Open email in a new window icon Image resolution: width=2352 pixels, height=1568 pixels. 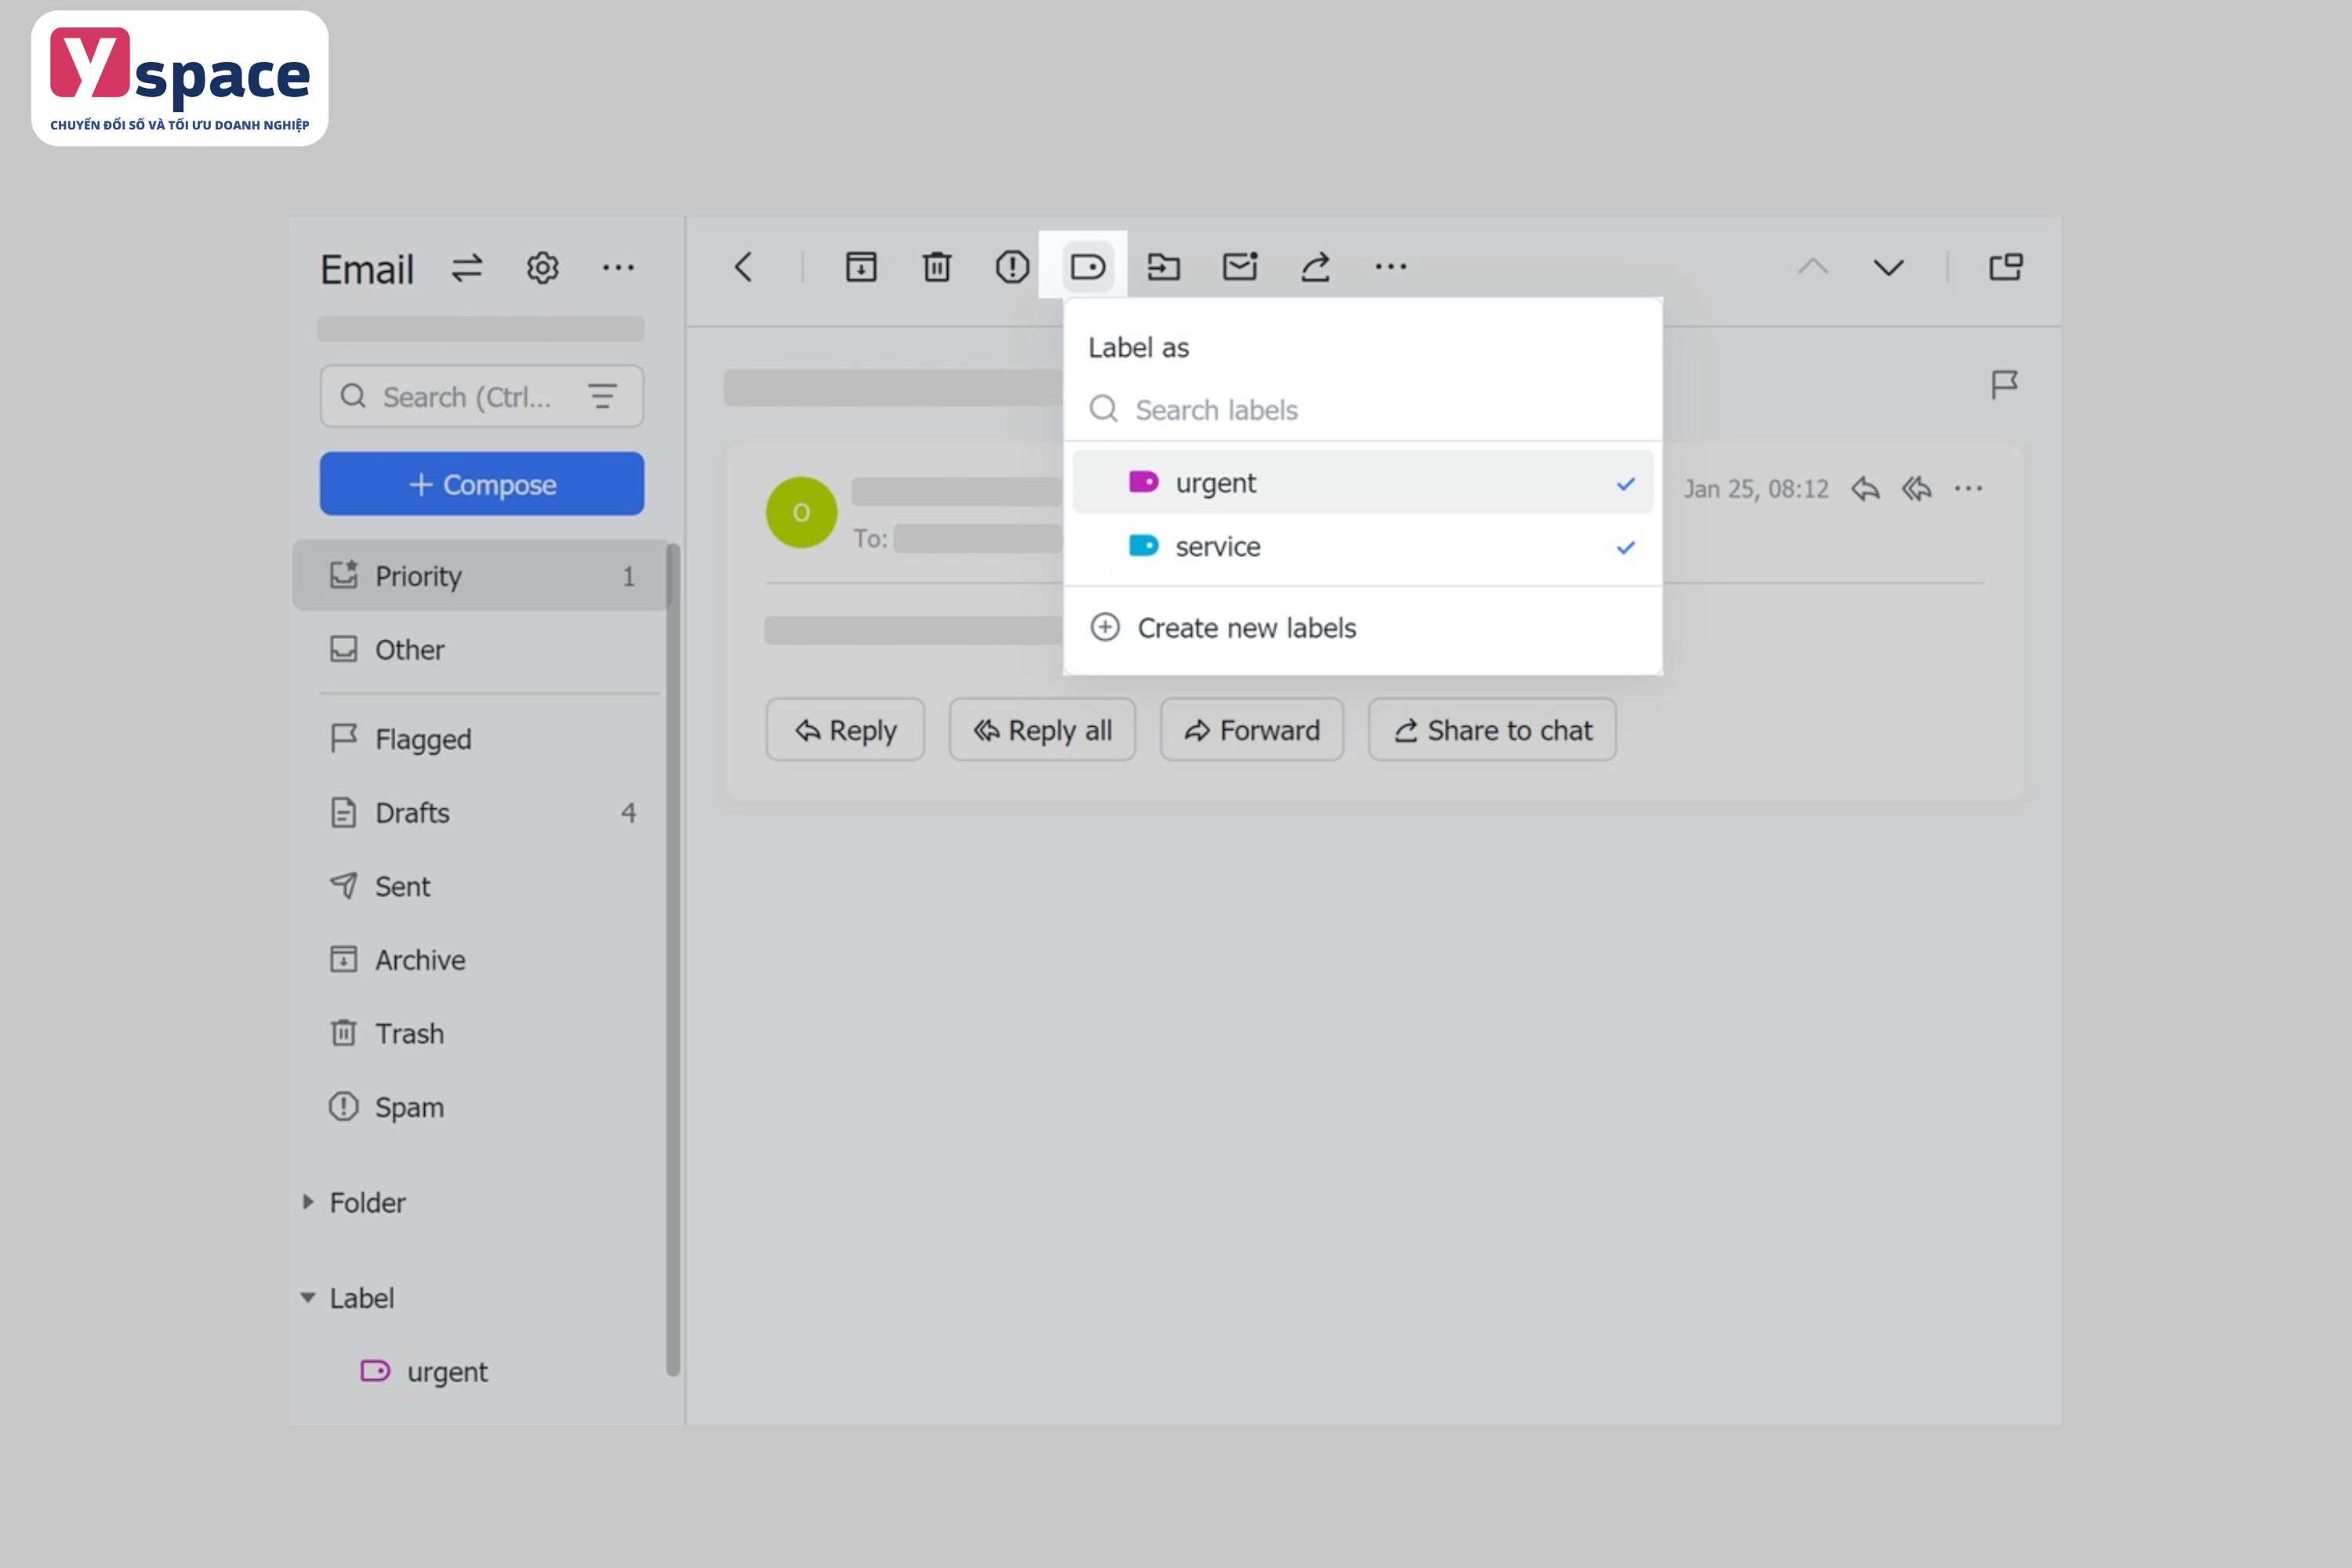[x=2006, y=267]
